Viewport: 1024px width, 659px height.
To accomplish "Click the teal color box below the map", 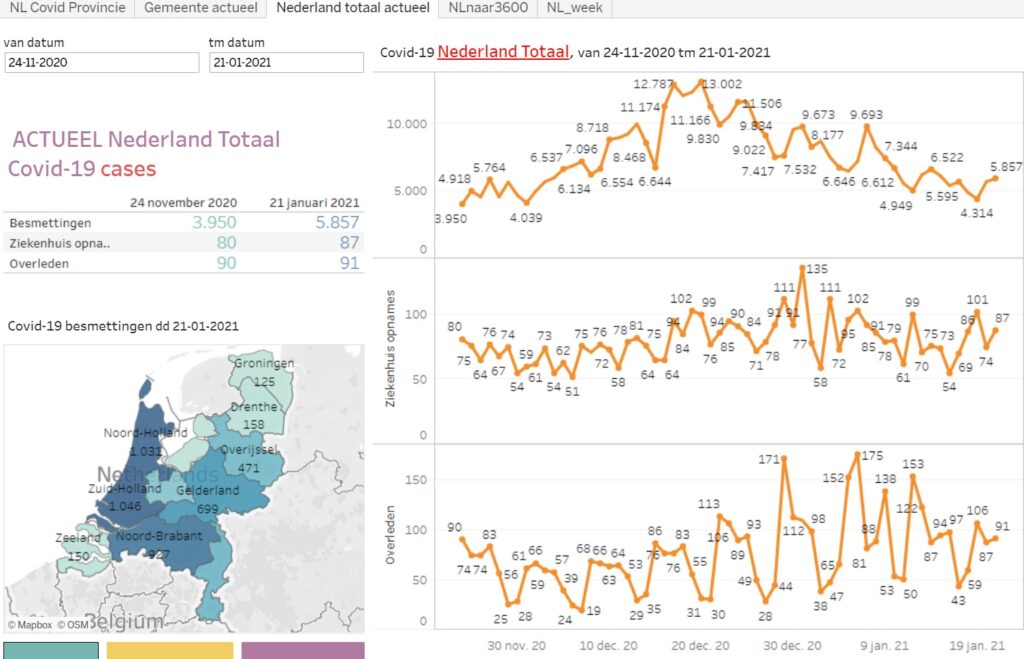I will pos(50,650).
